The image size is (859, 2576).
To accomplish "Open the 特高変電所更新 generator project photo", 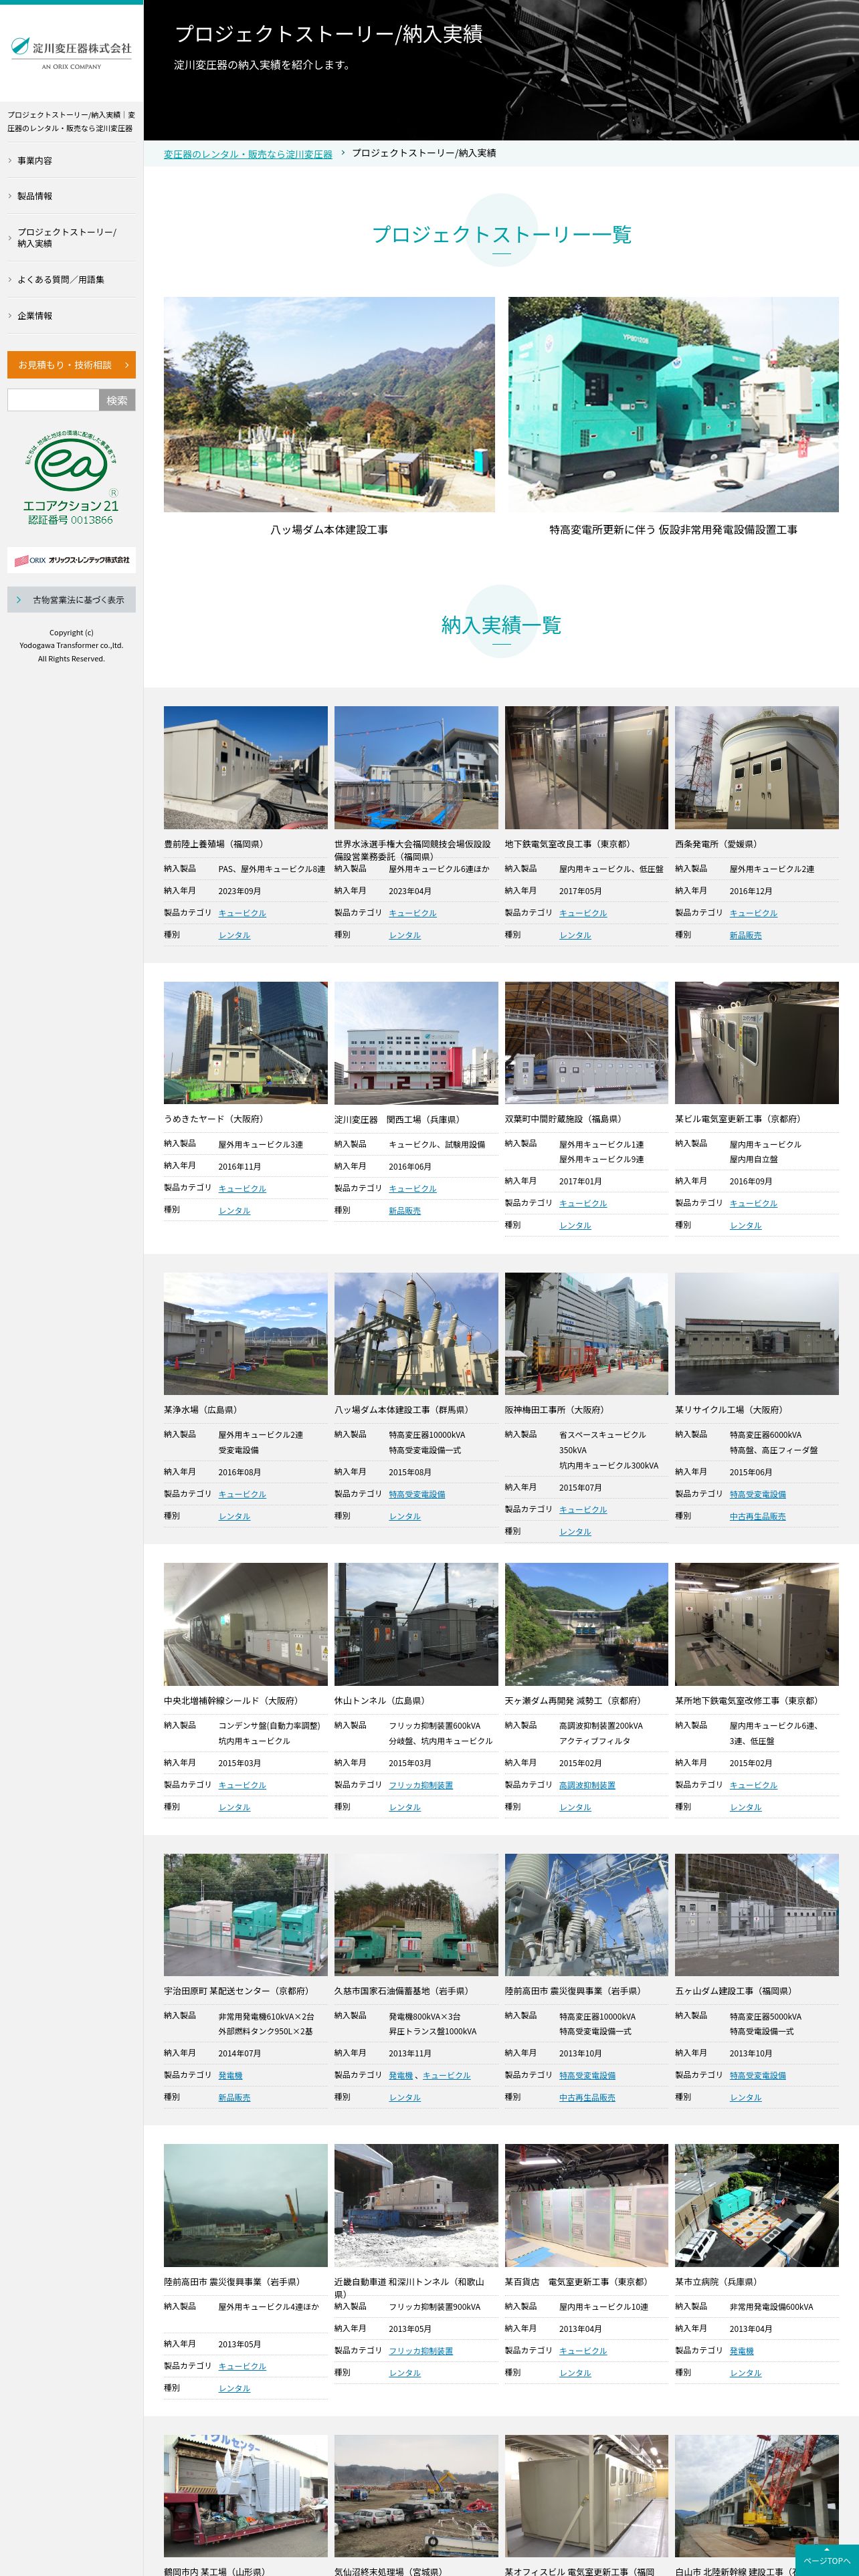I will 673,404.
